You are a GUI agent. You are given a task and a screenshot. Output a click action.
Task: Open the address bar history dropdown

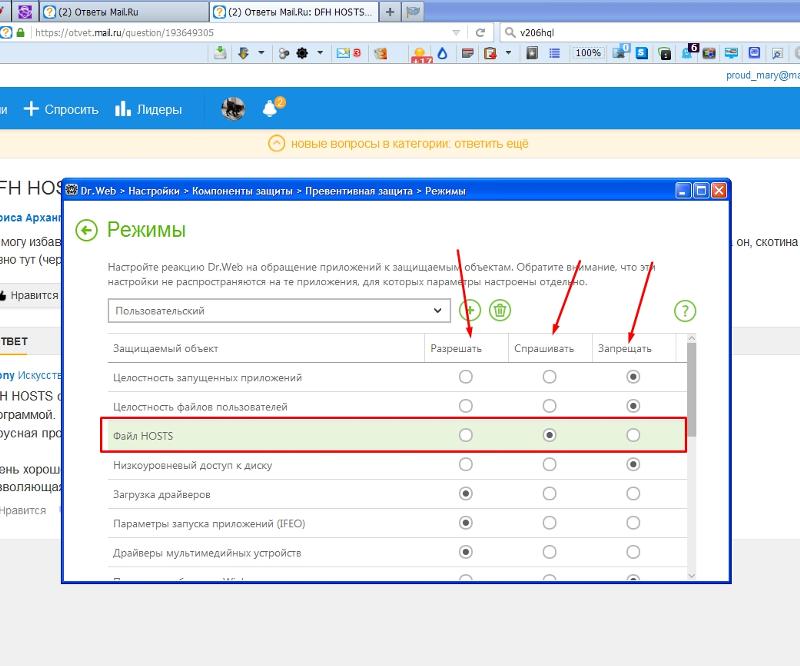[456, 33]
